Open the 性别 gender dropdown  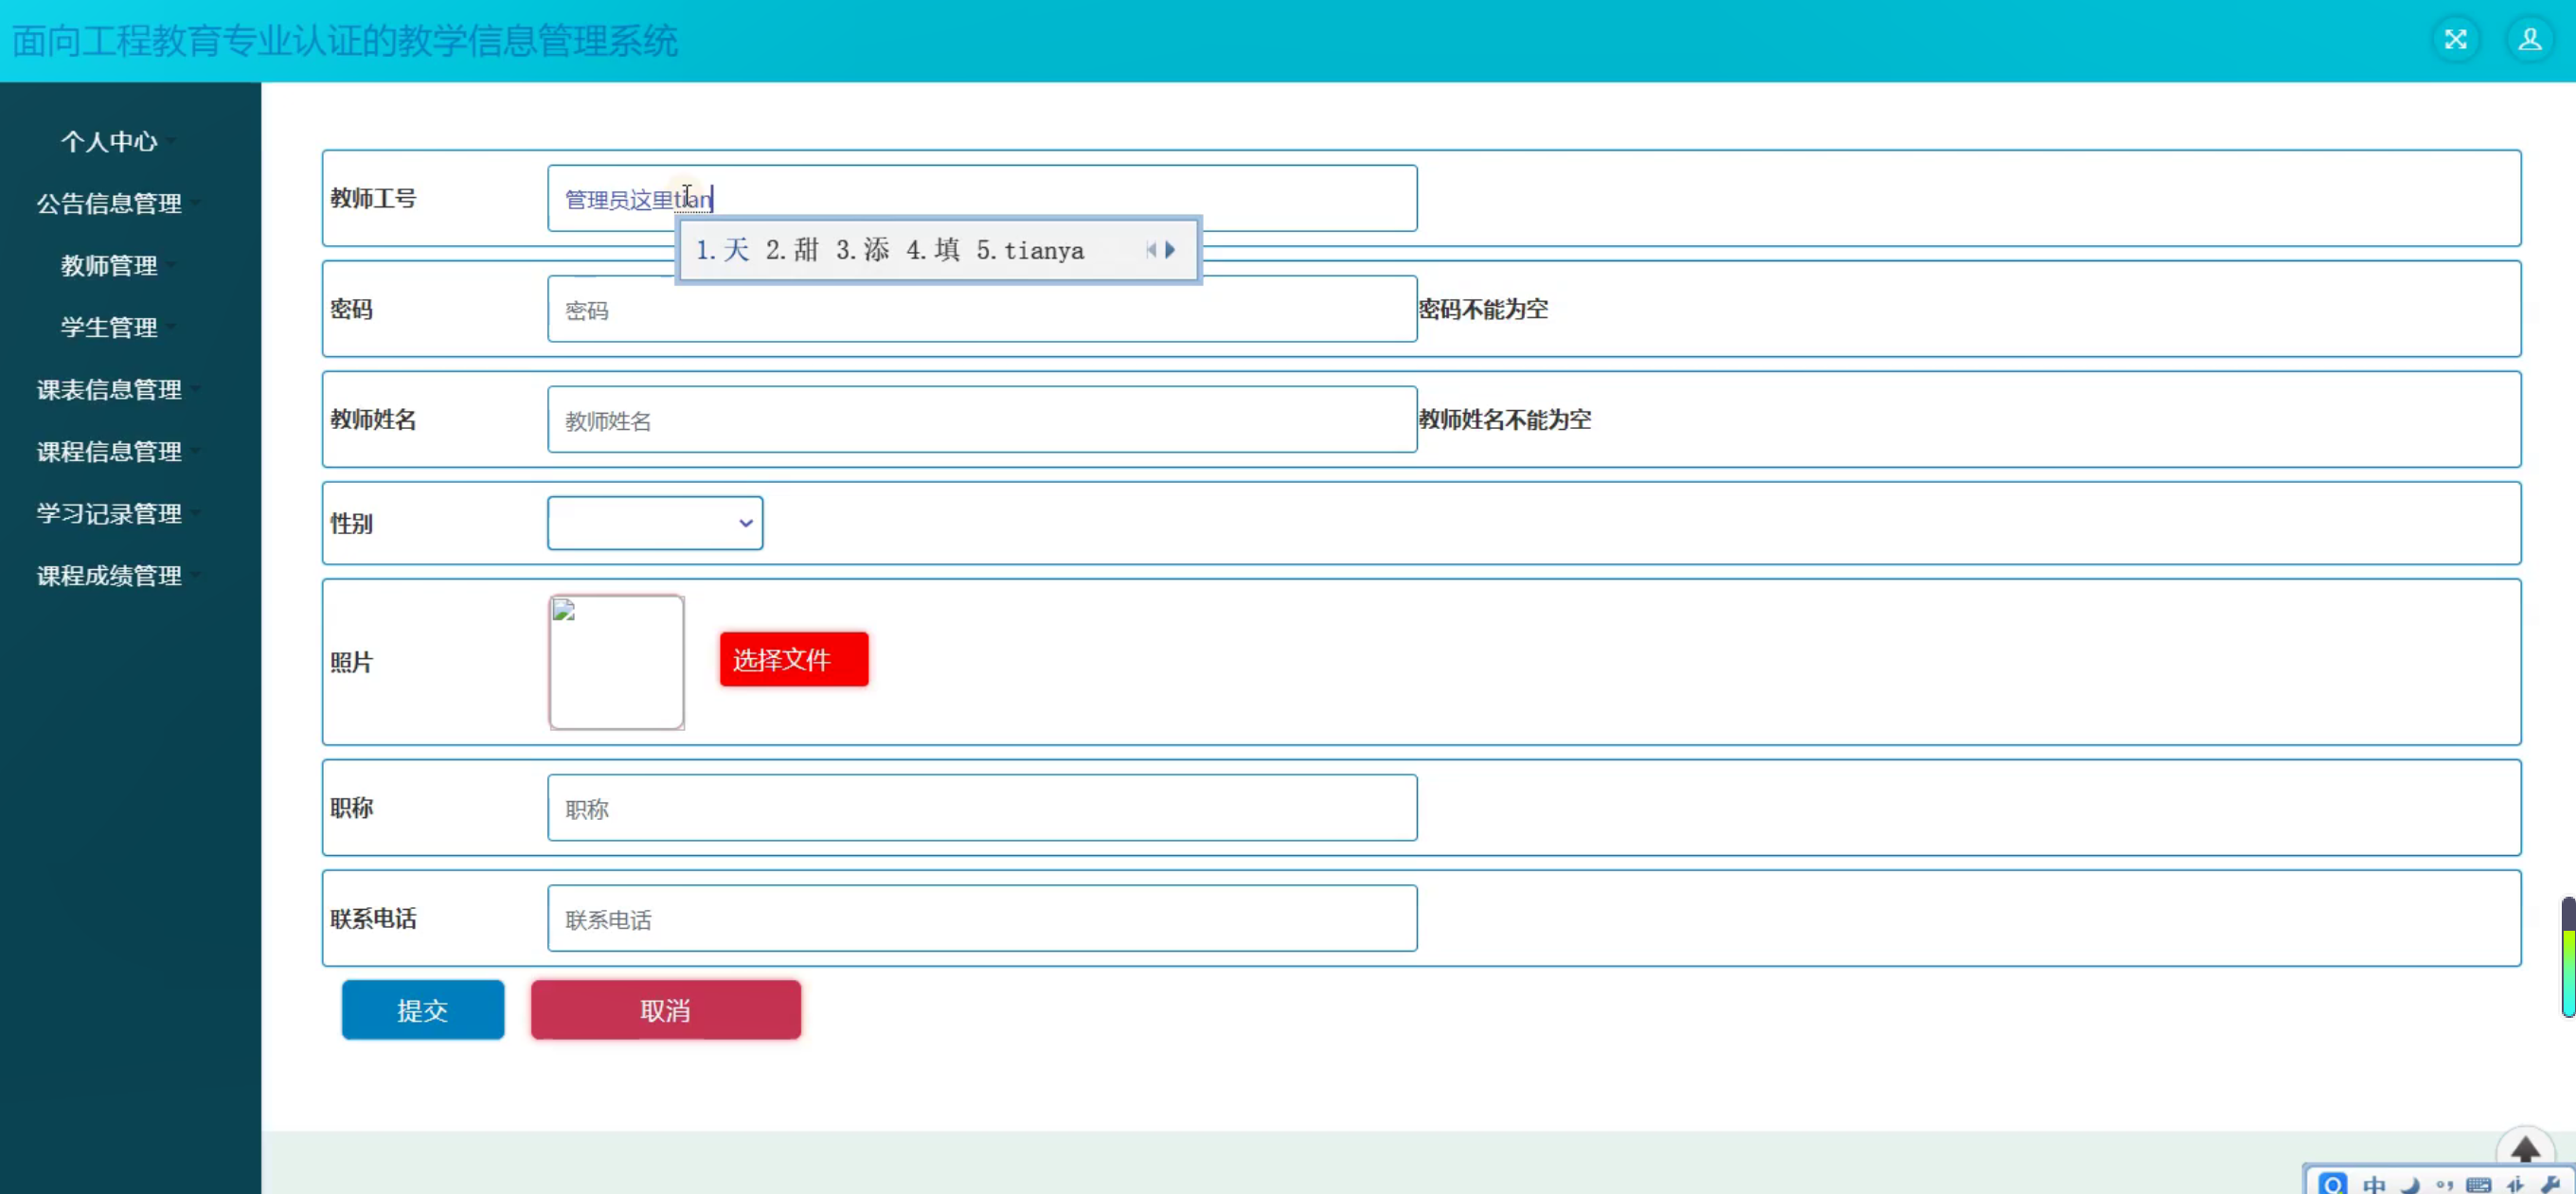pos(655,523)
